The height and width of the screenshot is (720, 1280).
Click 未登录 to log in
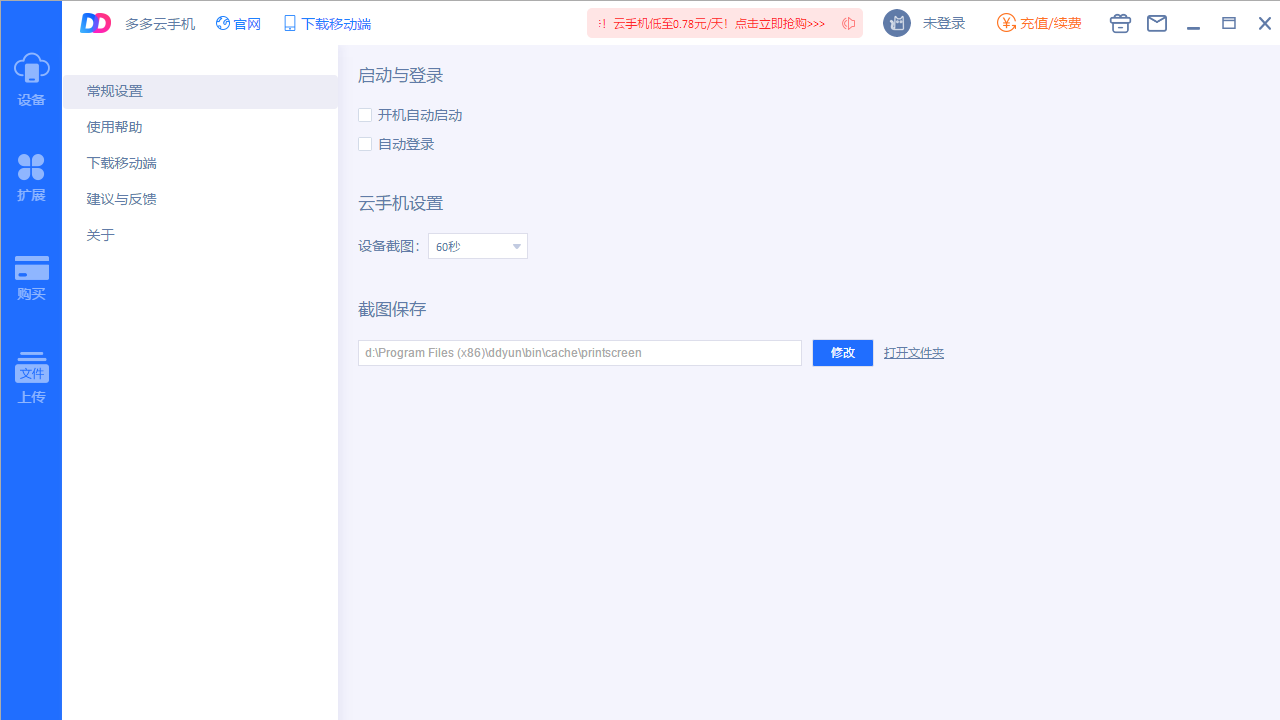coord(944,23)
